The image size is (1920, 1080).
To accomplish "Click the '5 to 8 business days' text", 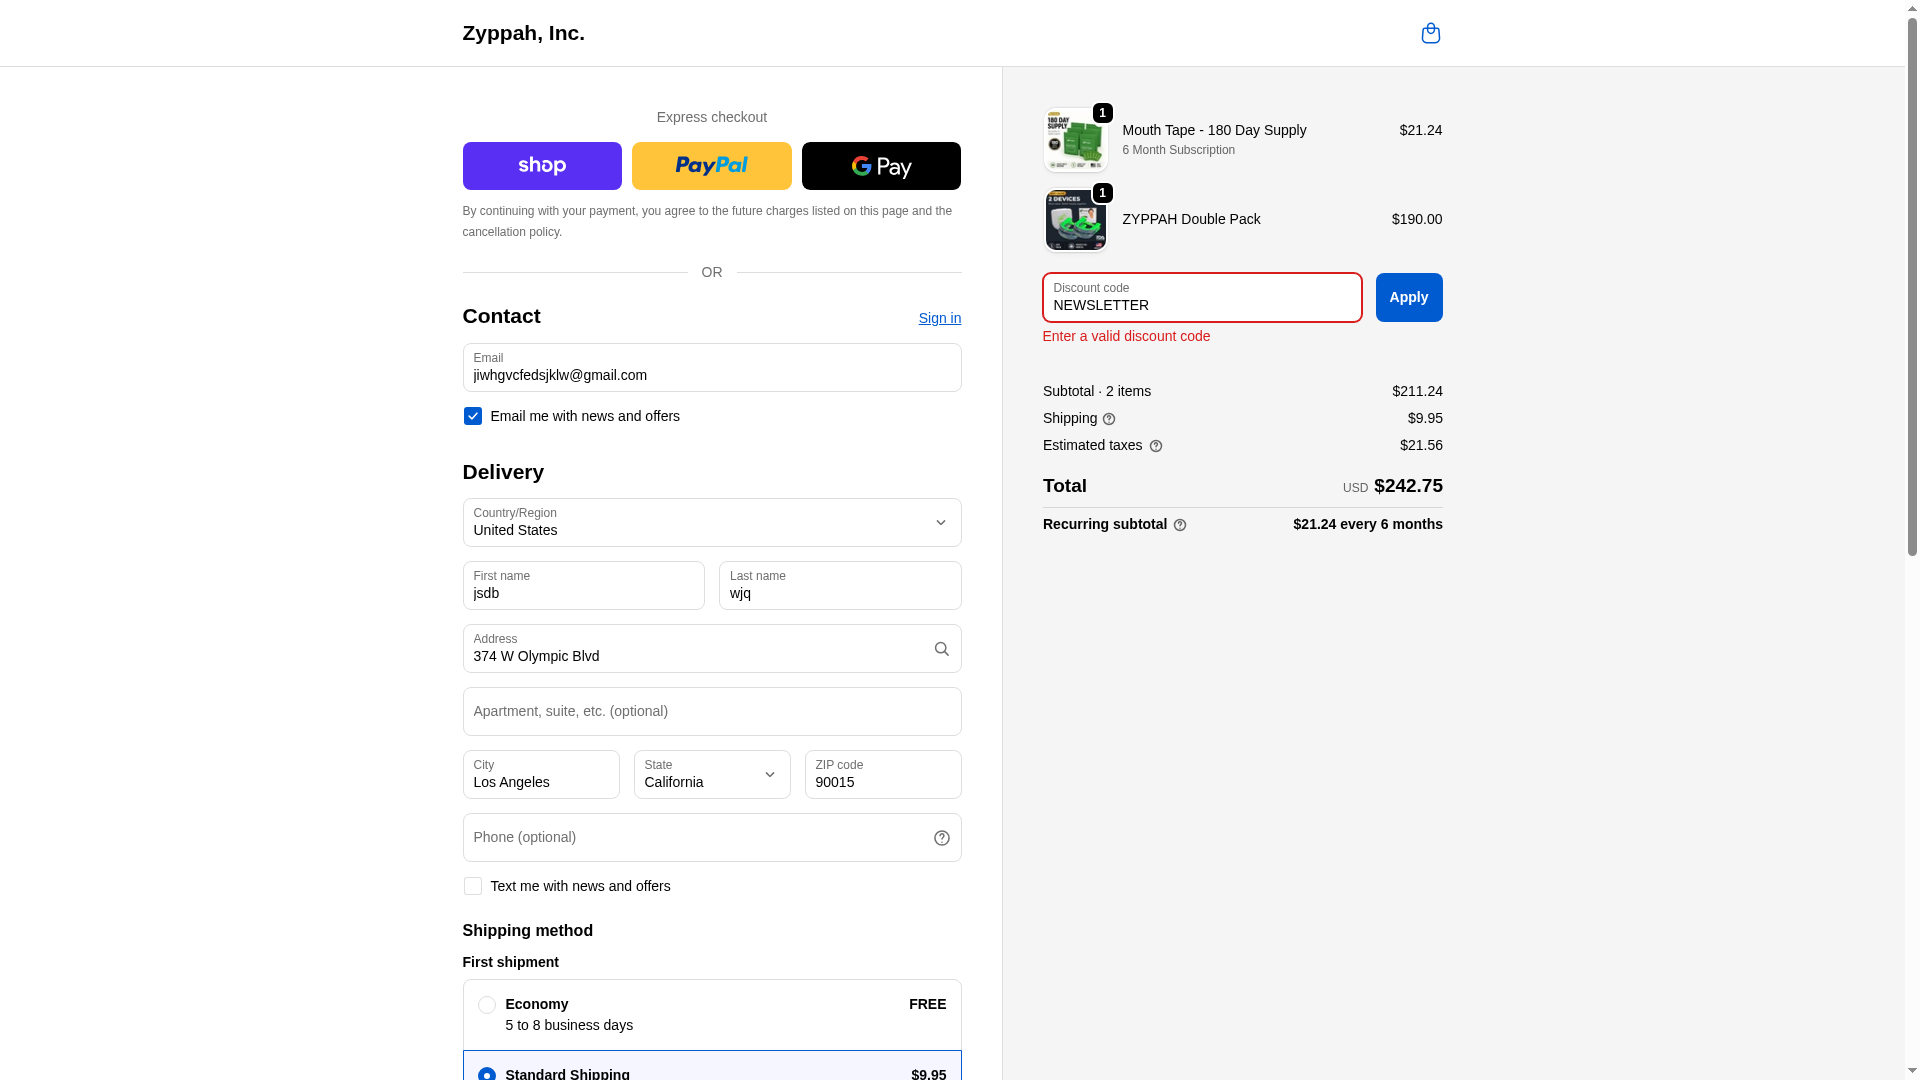I will pos(569,1025).
